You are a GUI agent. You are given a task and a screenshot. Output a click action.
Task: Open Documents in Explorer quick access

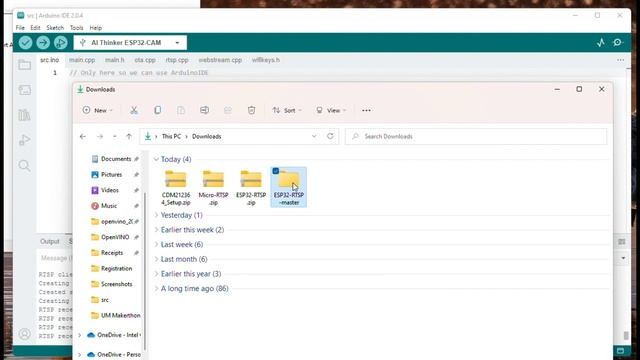(x=116, y=159)
